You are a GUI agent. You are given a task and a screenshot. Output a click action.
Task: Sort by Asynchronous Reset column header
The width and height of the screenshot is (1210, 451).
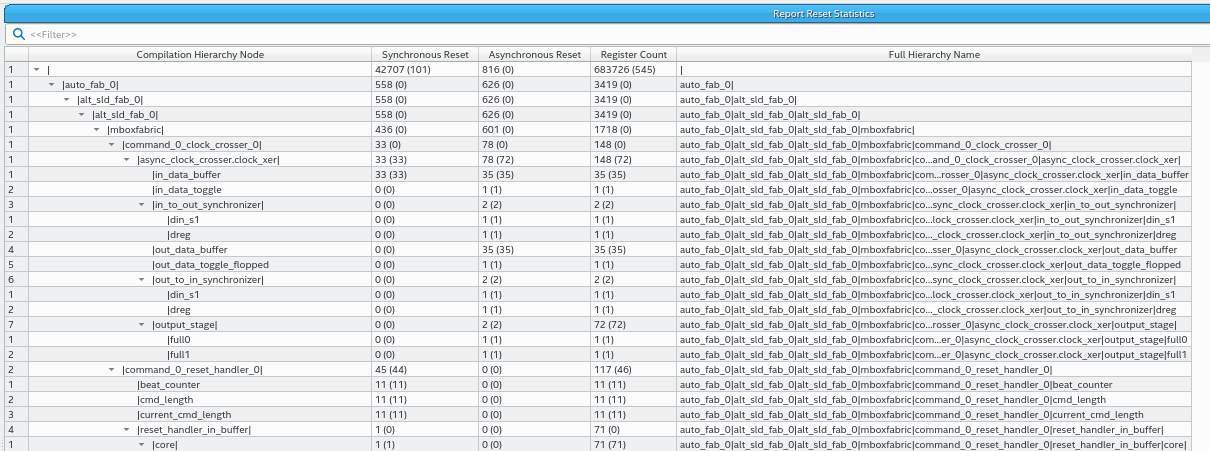pyautogui.click(x=533, y=55)
